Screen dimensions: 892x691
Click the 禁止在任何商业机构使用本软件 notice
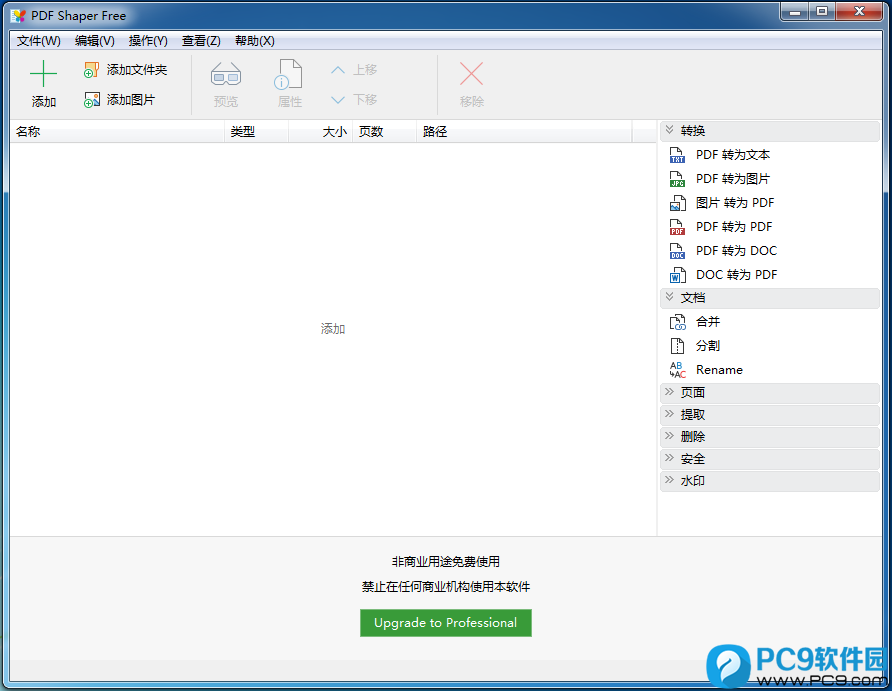point(445,587)
